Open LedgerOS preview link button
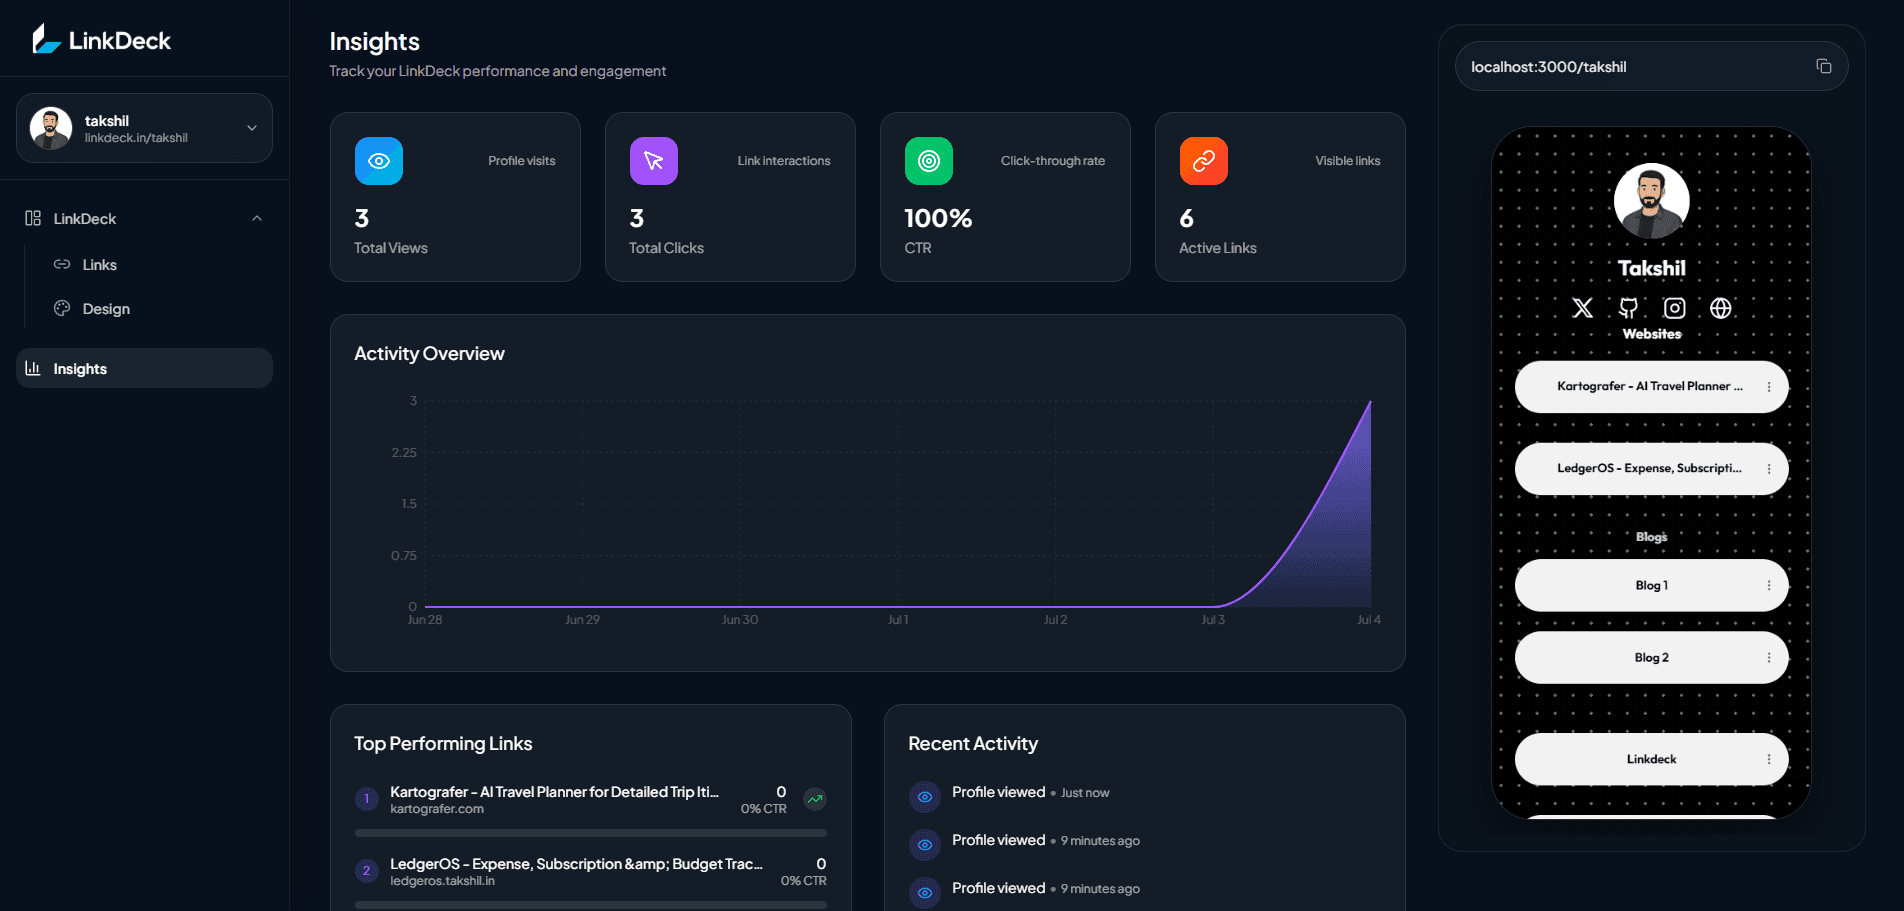The height and width of the screenshot is (911, 1904). tap(1651, 469)
